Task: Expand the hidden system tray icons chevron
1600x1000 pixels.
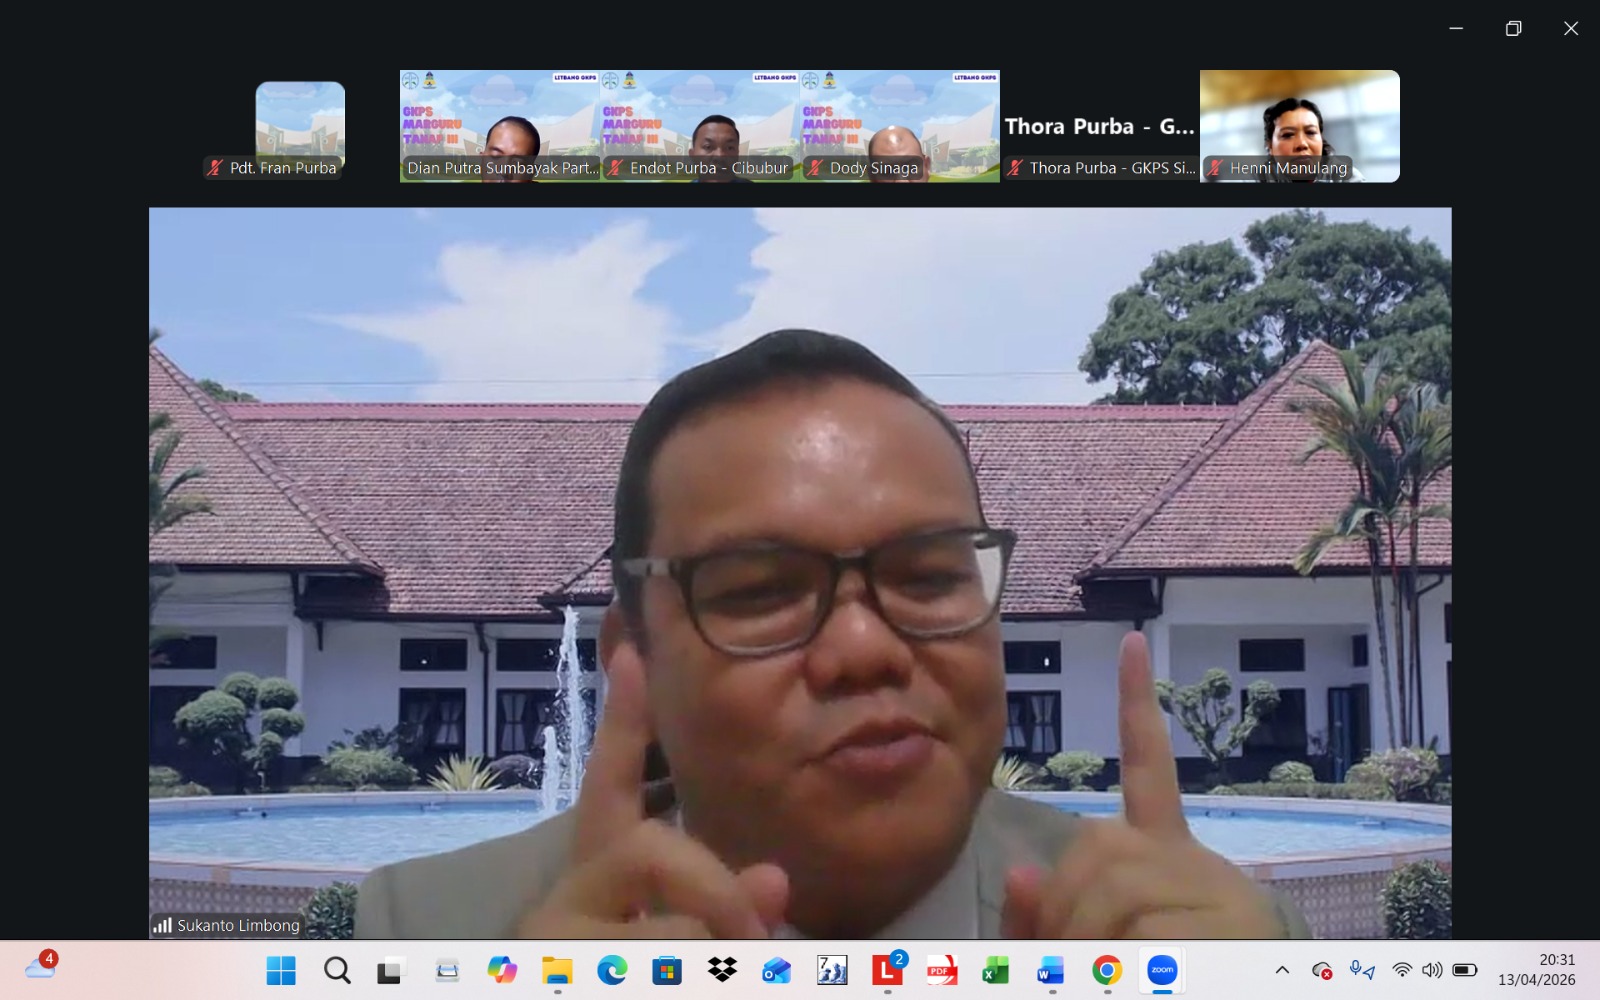Action: pyautogui.click(x=1282, y=970)
